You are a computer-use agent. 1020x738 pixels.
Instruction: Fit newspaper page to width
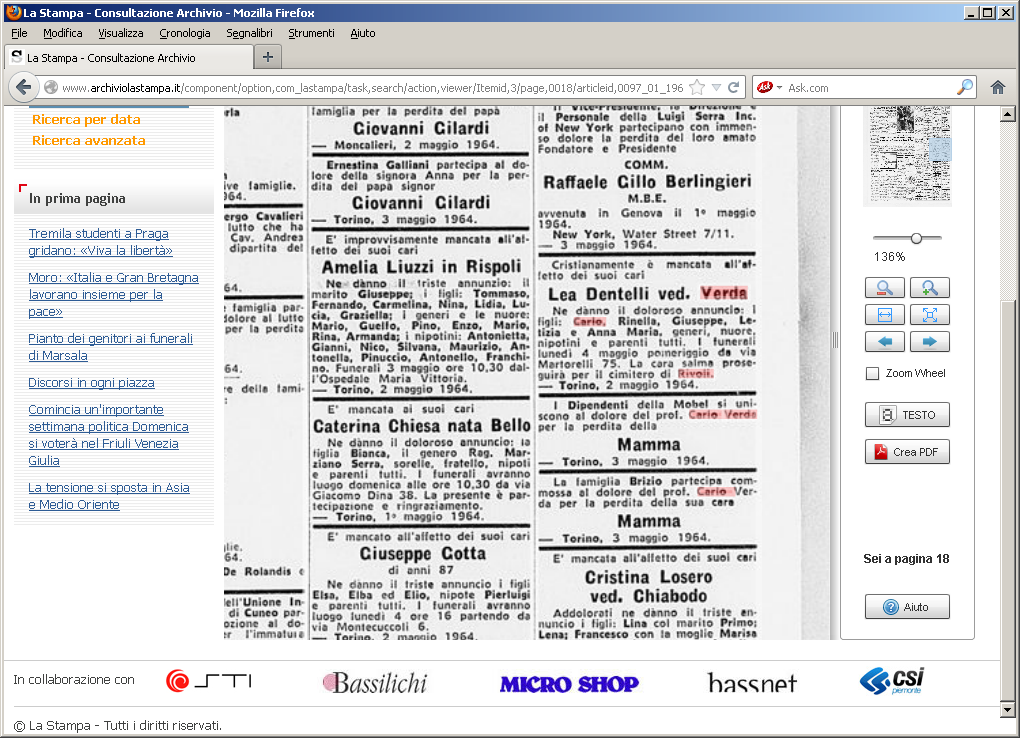(885, 315)
